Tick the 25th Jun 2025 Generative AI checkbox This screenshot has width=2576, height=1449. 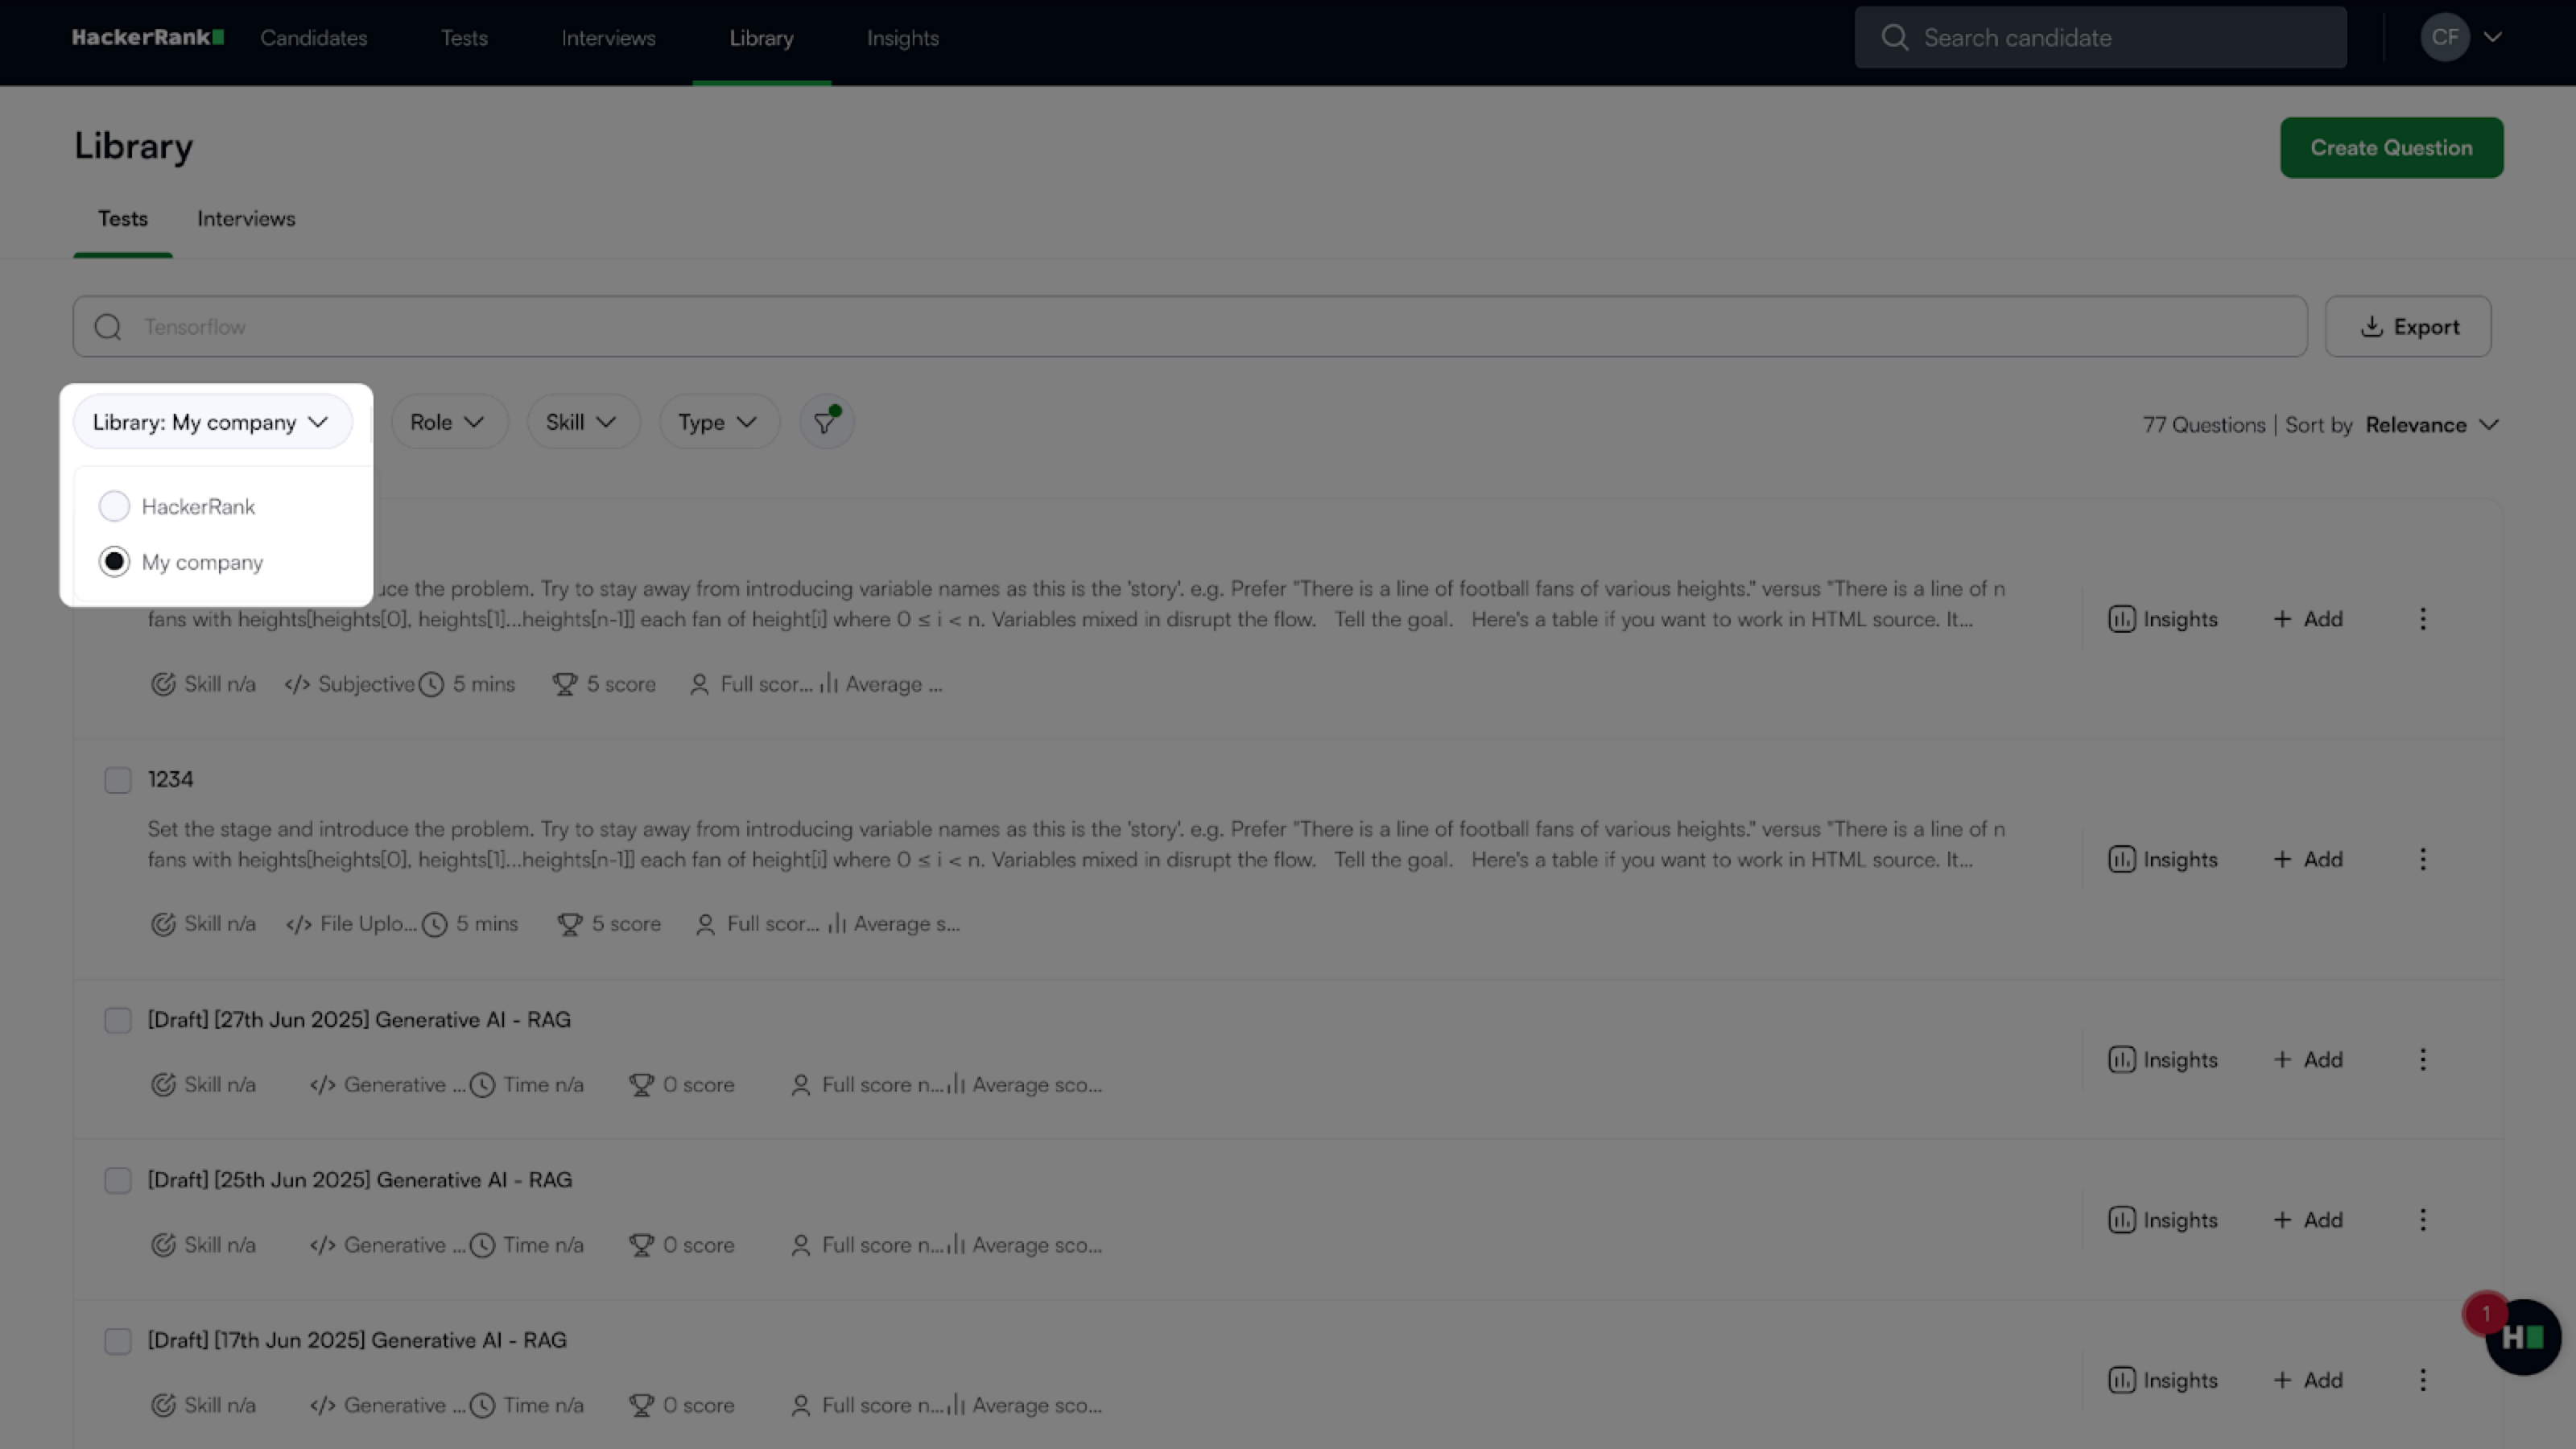coord(118,1180)
